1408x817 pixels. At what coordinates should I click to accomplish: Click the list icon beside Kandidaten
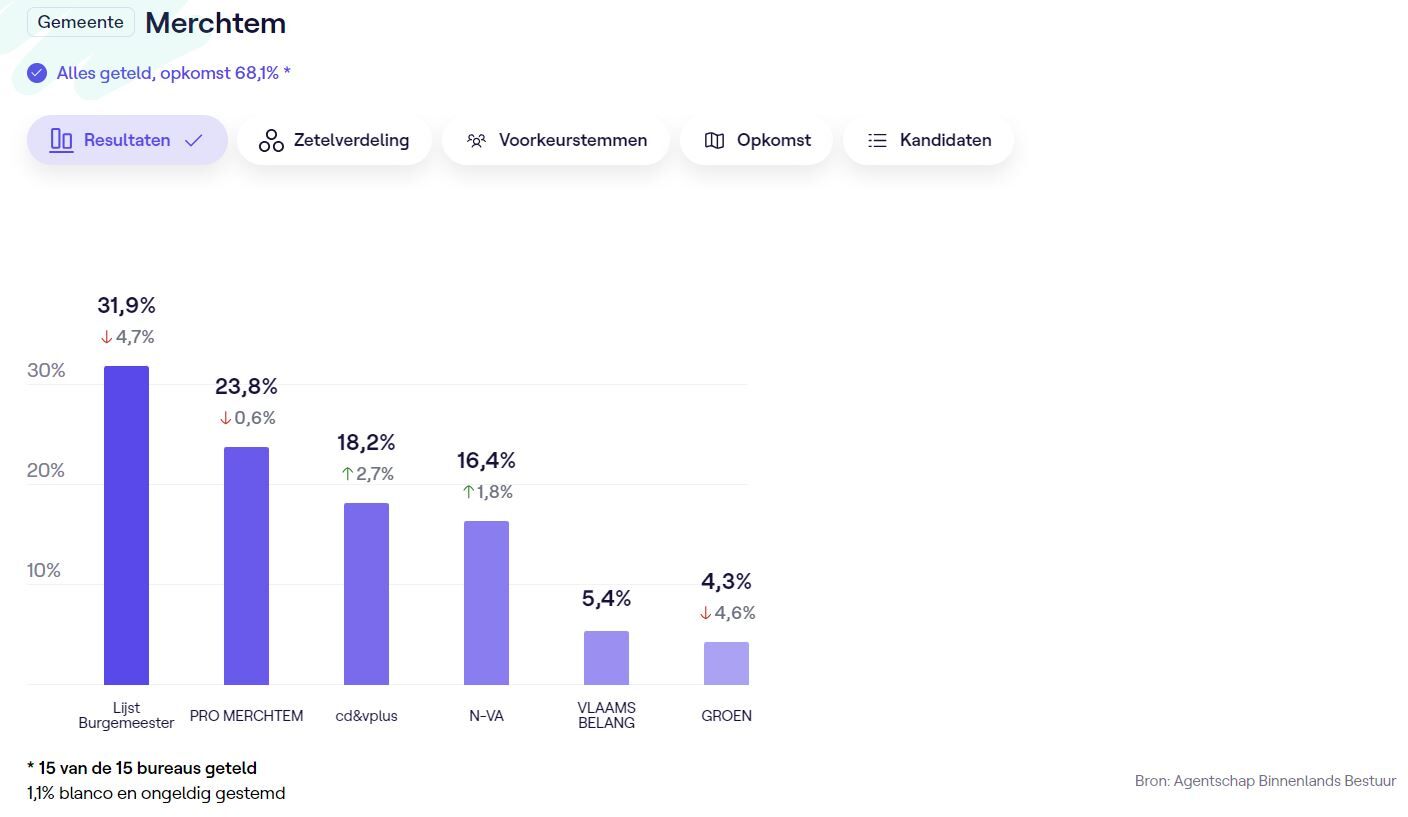877,141
